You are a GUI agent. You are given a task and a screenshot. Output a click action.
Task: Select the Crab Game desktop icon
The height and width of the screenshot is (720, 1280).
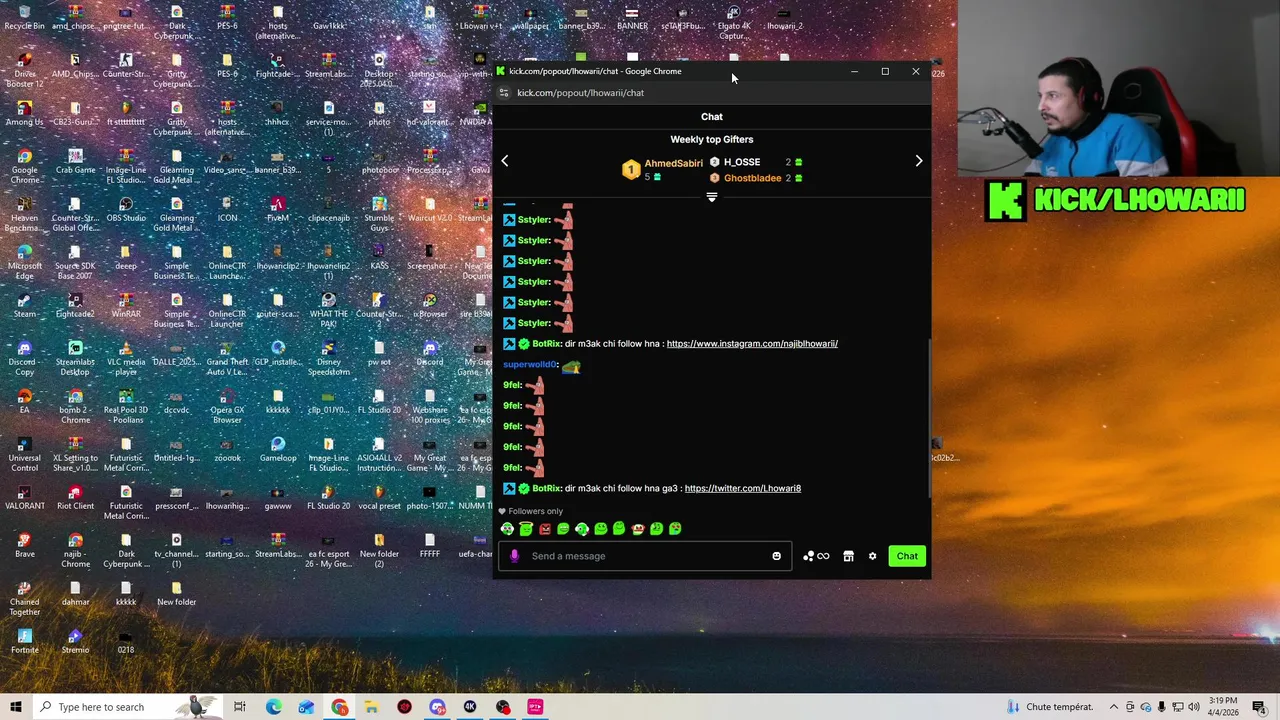pos(75,162)
